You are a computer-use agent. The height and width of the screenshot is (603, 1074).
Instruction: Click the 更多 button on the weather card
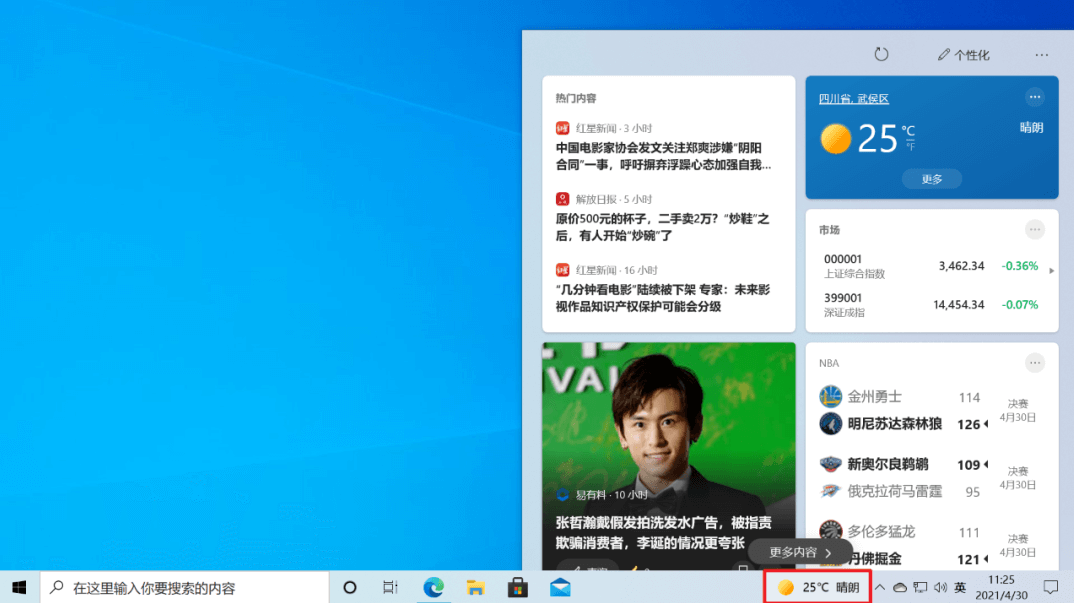click(x=931, y=178)
